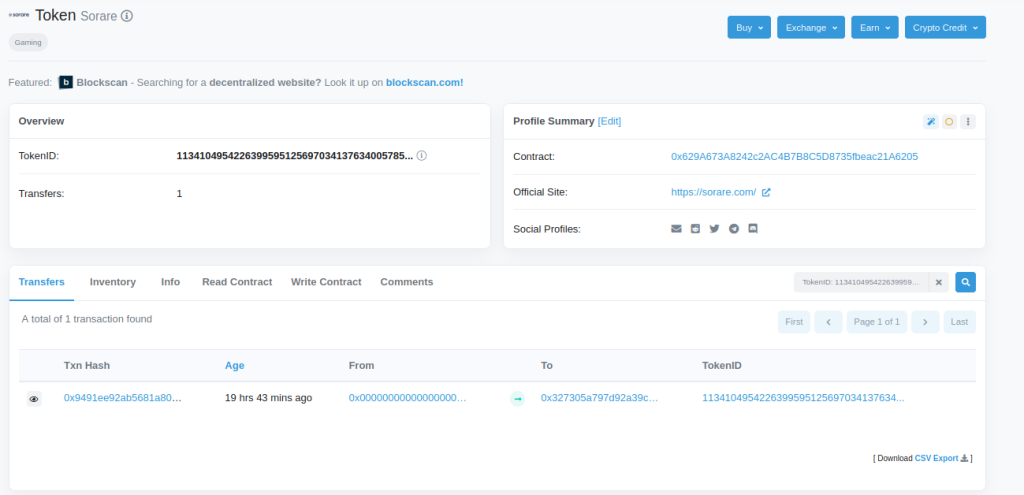Expand the Buy dropdown
This screenshot has width=1024, height=495.
(x=749, y=28)
